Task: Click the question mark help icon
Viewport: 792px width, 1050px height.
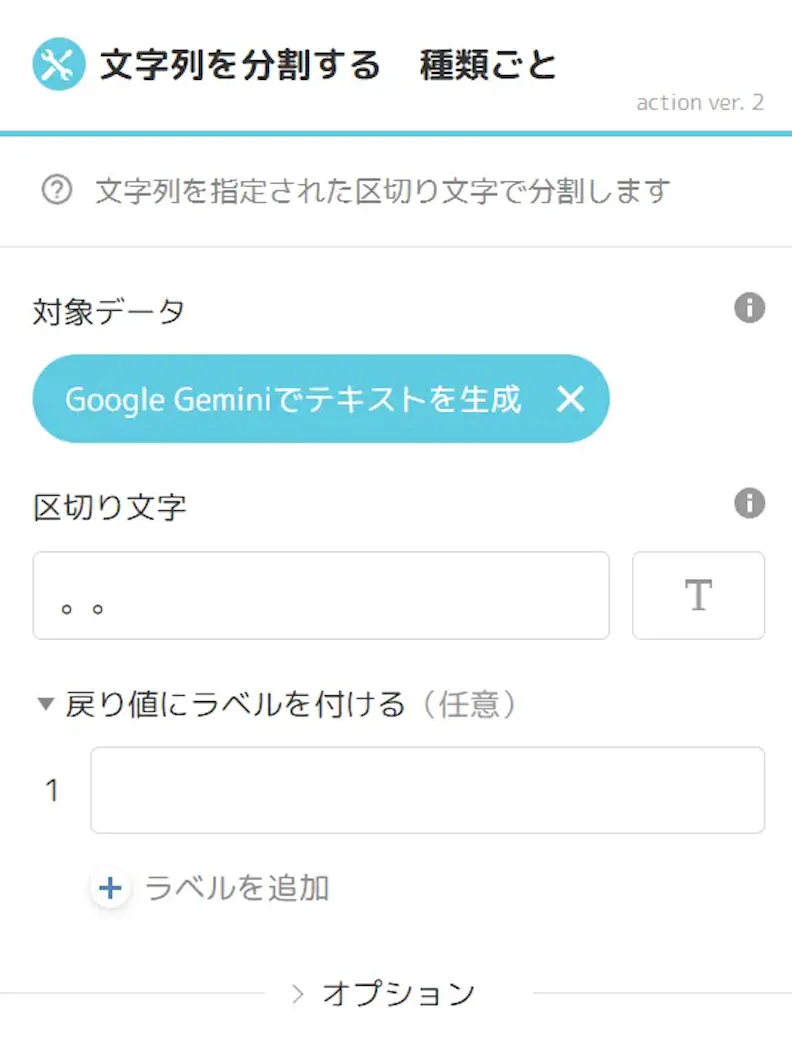Action: tap(57, 190)
